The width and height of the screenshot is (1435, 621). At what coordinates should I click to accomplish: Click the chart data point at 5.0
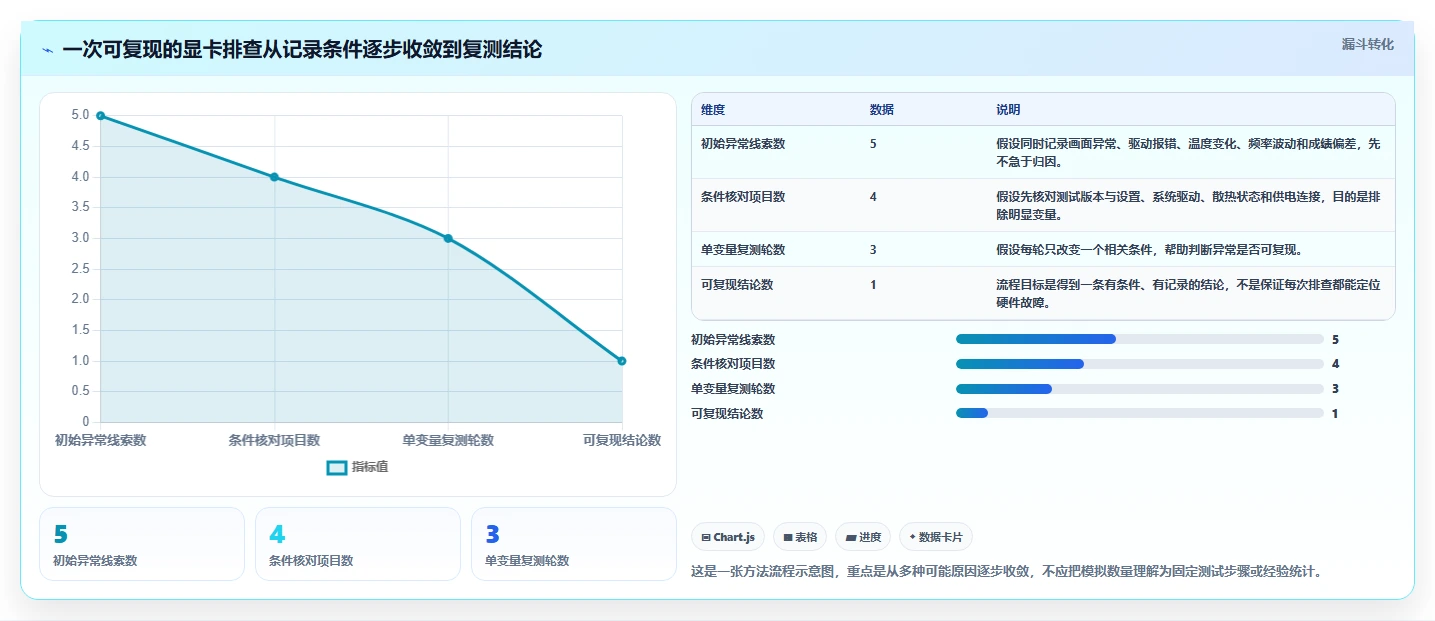(x=100, y=116)
